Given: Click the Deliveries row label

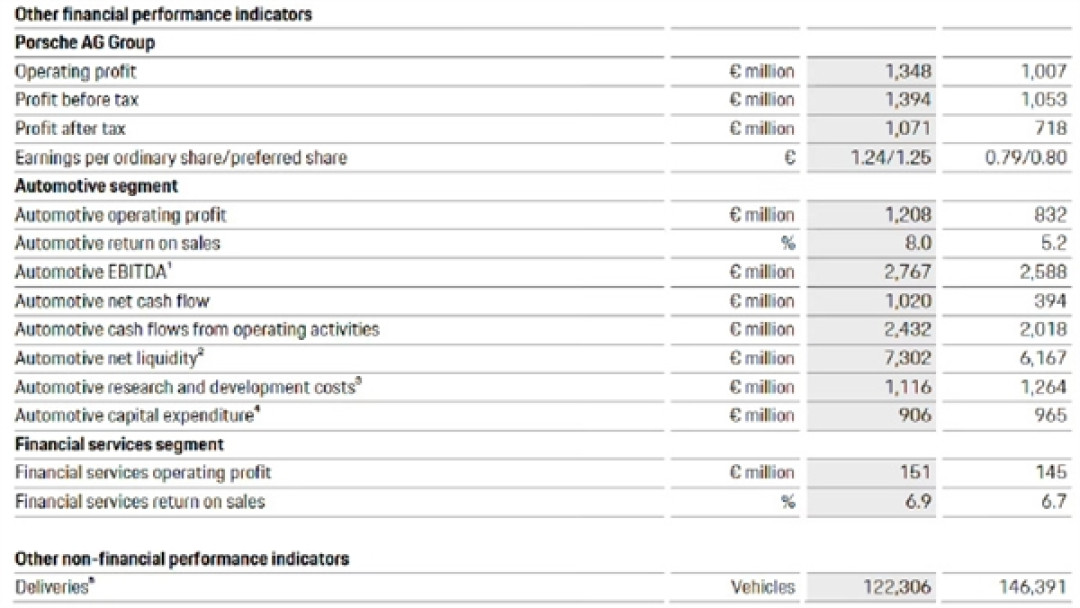Looking at the screenshot, I should pos(54,587).
